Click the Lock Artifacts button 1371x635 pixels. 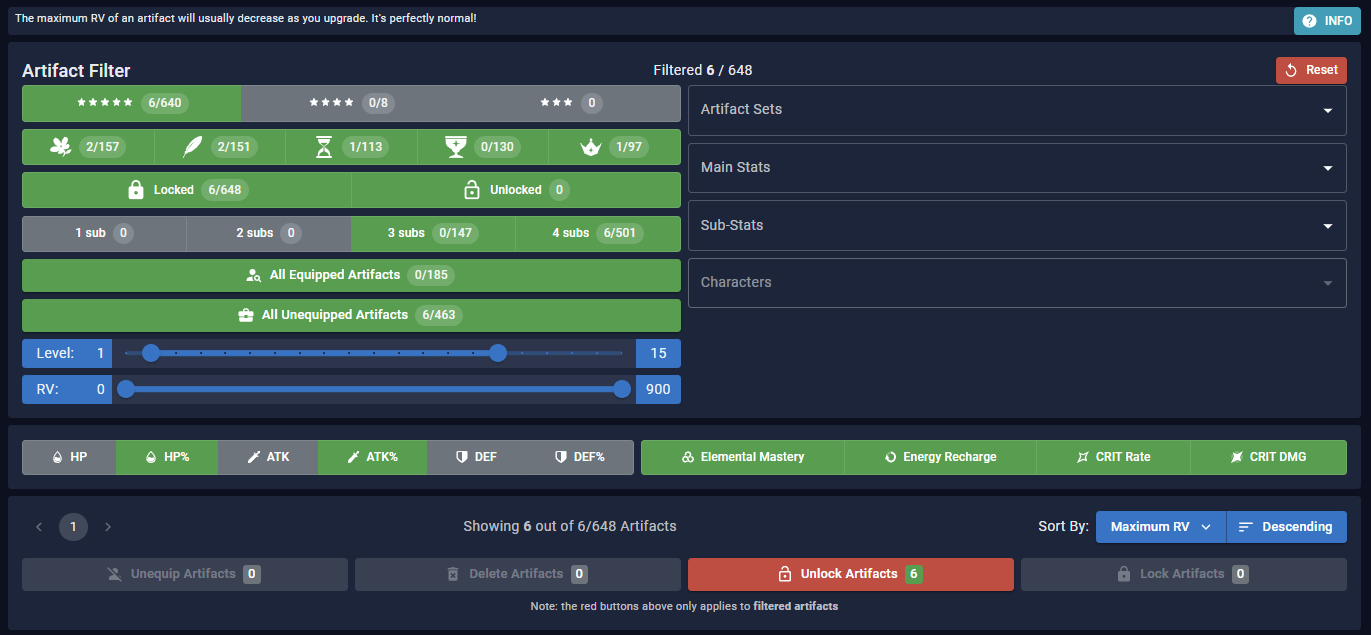1183,574
